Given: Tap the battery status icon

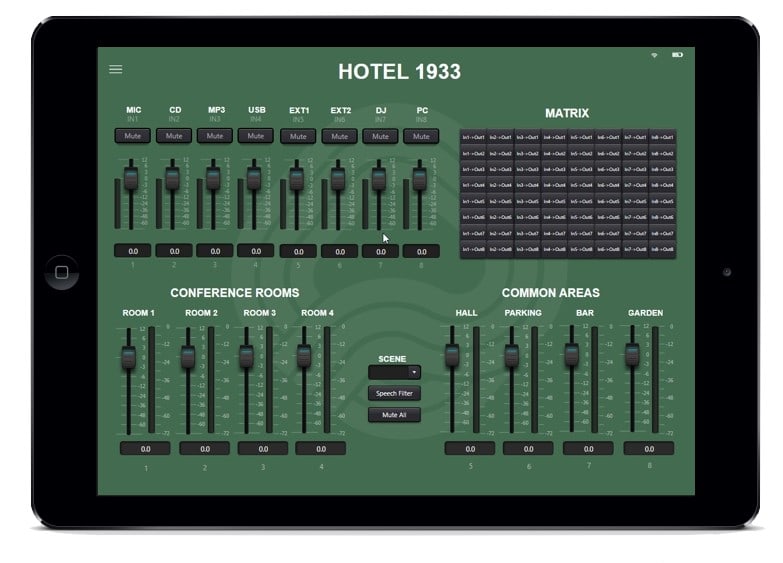Looking at the screenshot, I should pyautogui.click(x=677, y=55).
